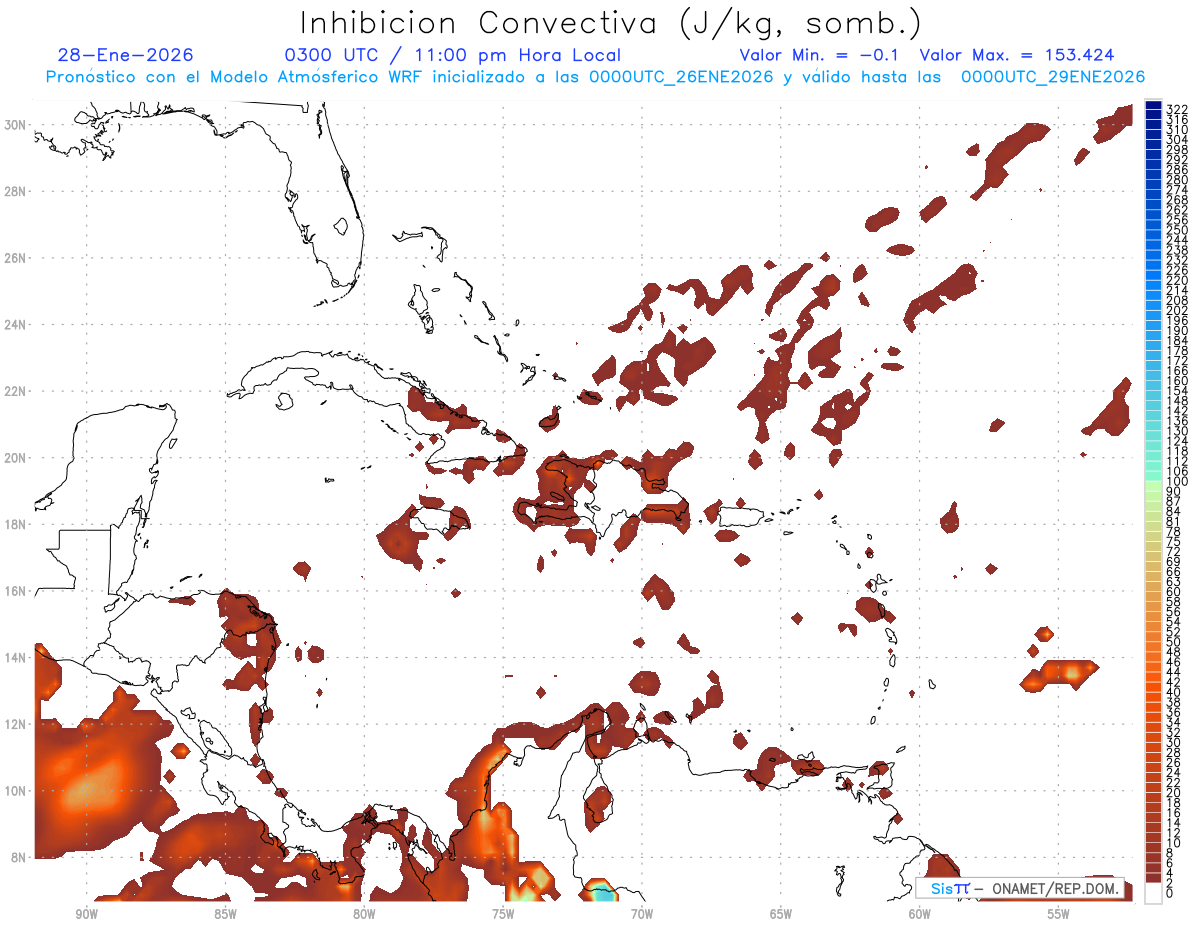Image resolution: width=1200 pixels, height=927 pixels.
Task: Click the "Valor Min. = -0.1" text
Action: [x=819, y=55]
